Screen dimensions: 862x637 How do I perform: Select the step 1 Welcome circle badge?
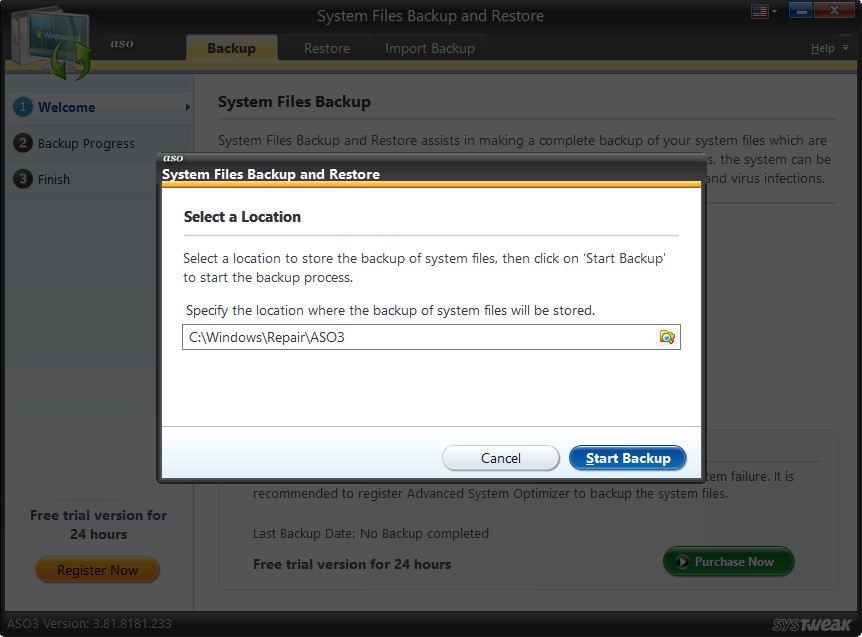tap(21, 107)
